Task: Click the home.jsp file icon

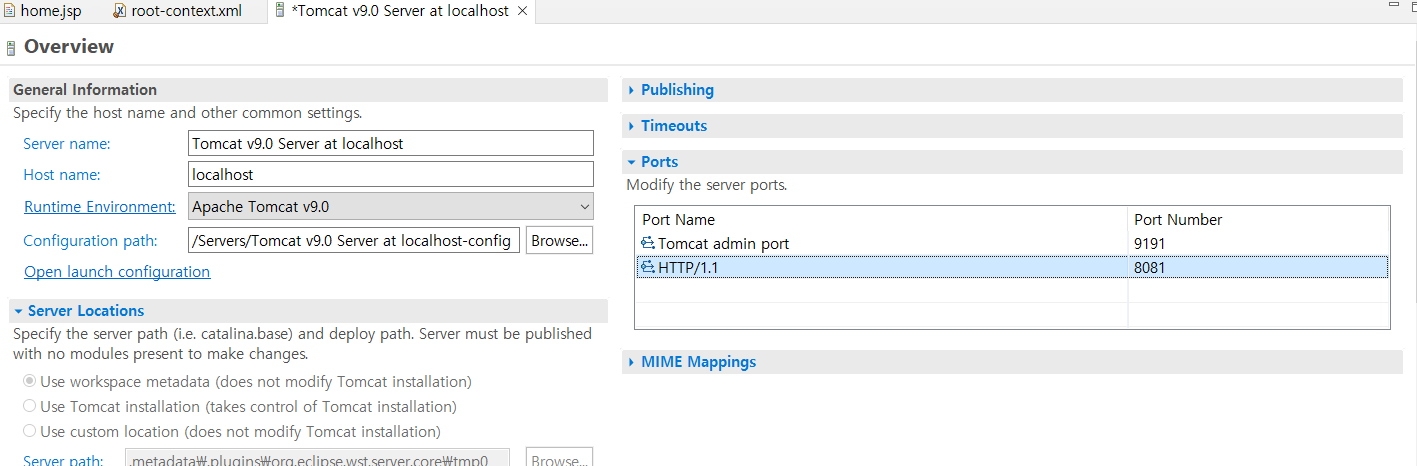Action: click(x=11, y=11)
